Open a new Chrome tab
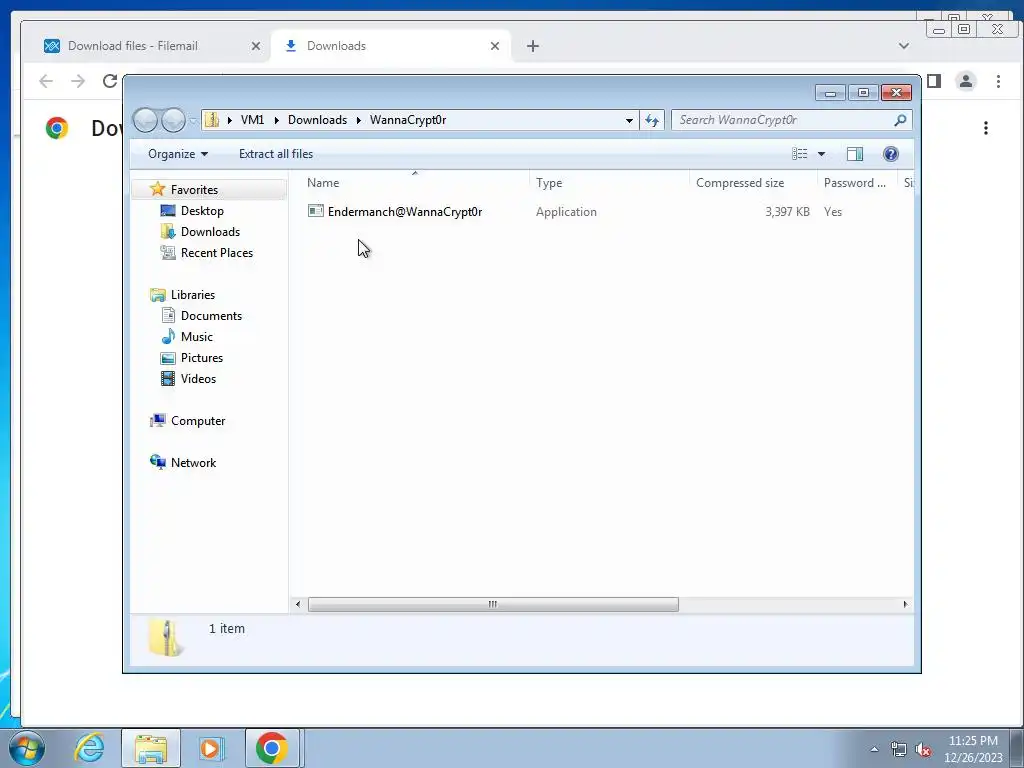Screen dimensions: 1024x768 pyautogui.click(x=533, y=46)
